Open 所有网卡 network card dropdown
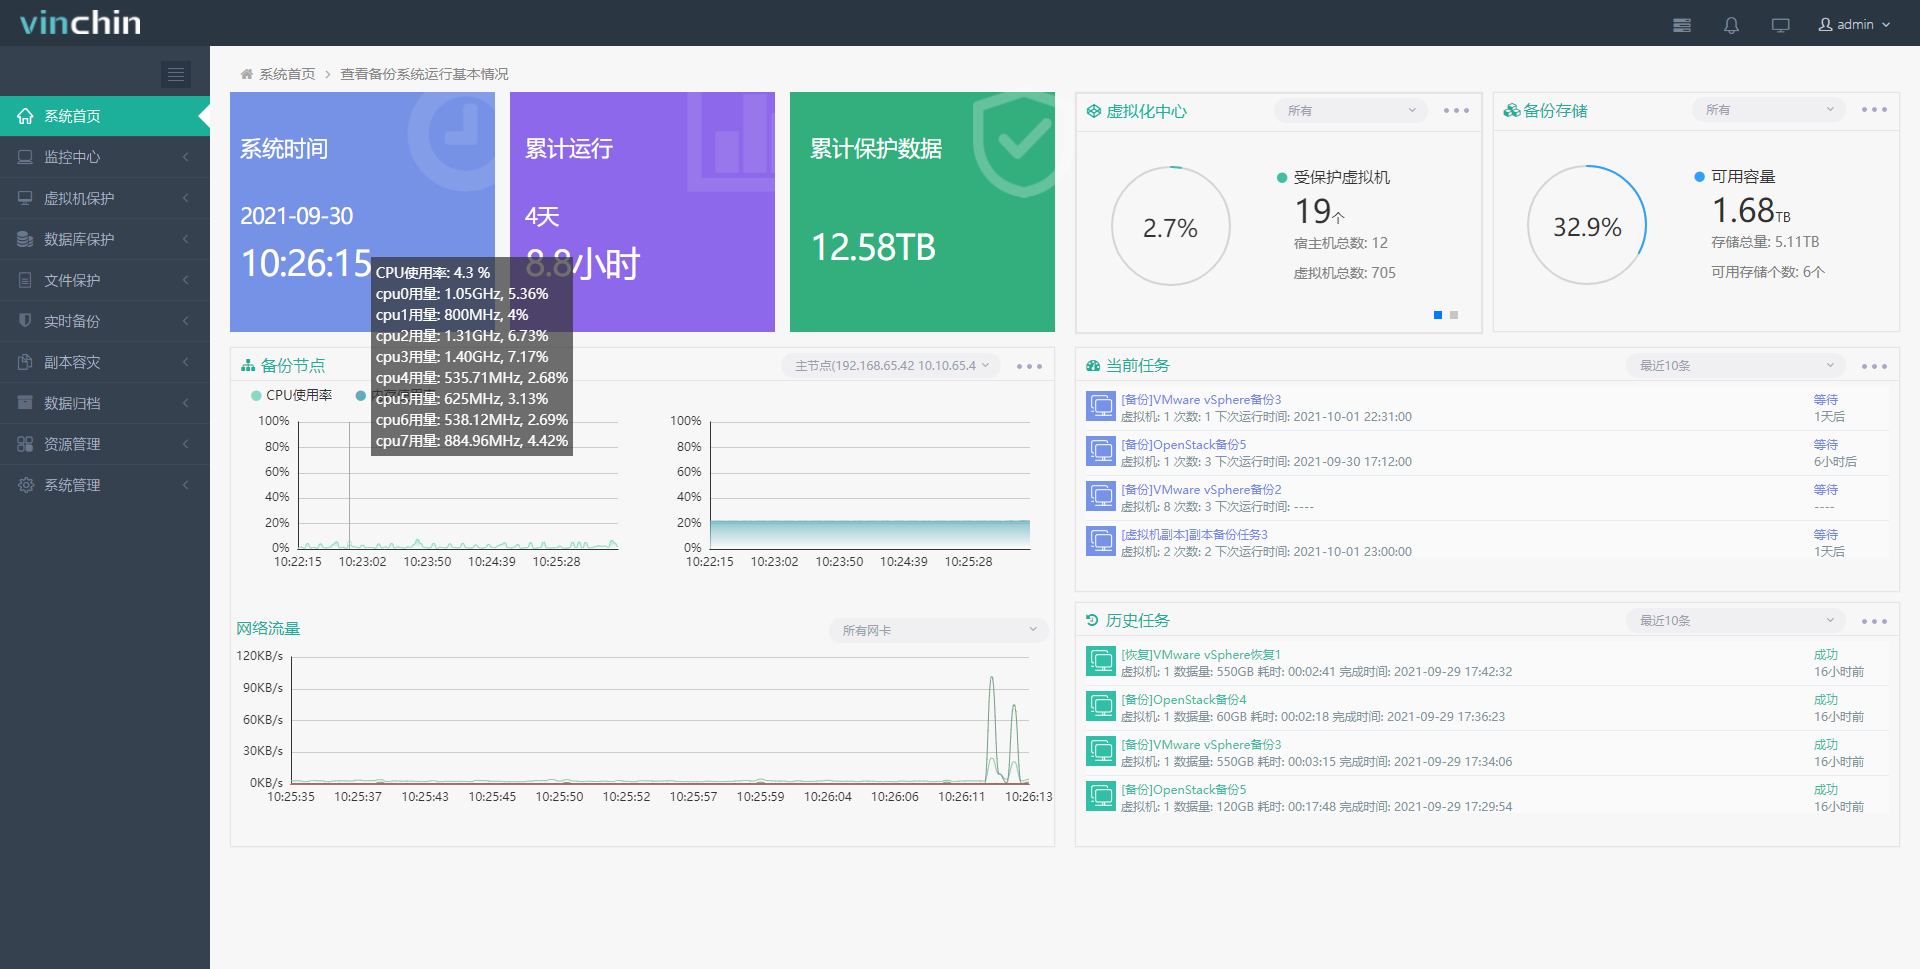The image size is (1920, 969). (939, 630)
